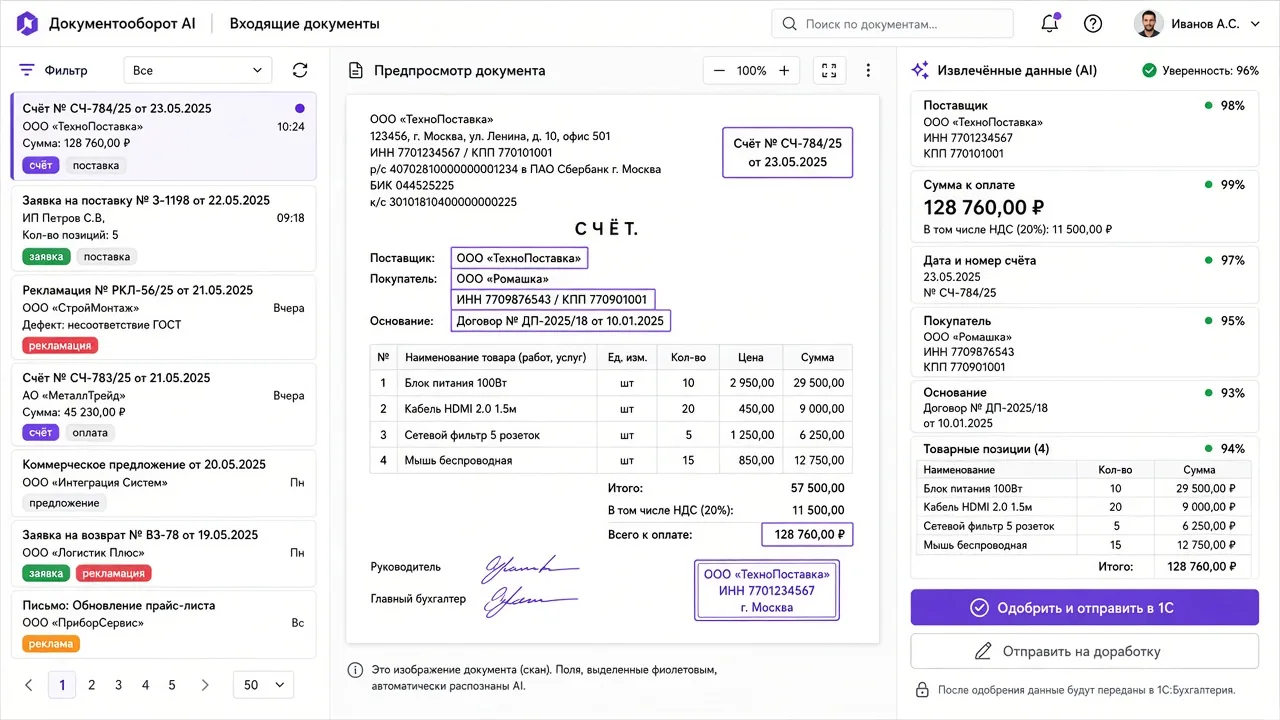This screenshot has height=720, width=1280.
Task: Click the Фильтр filter icon
Action: click(x=27, y=70)
